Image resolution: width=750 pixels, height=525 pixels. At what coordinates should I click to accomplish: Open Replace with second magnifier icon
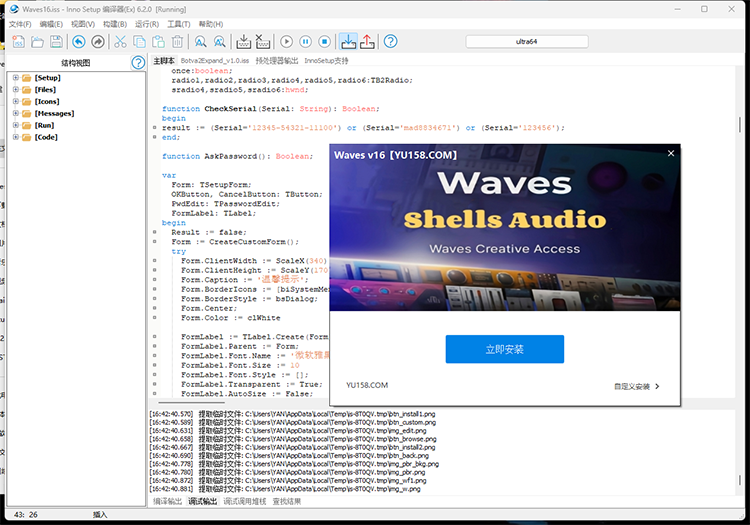coord(220,42)
